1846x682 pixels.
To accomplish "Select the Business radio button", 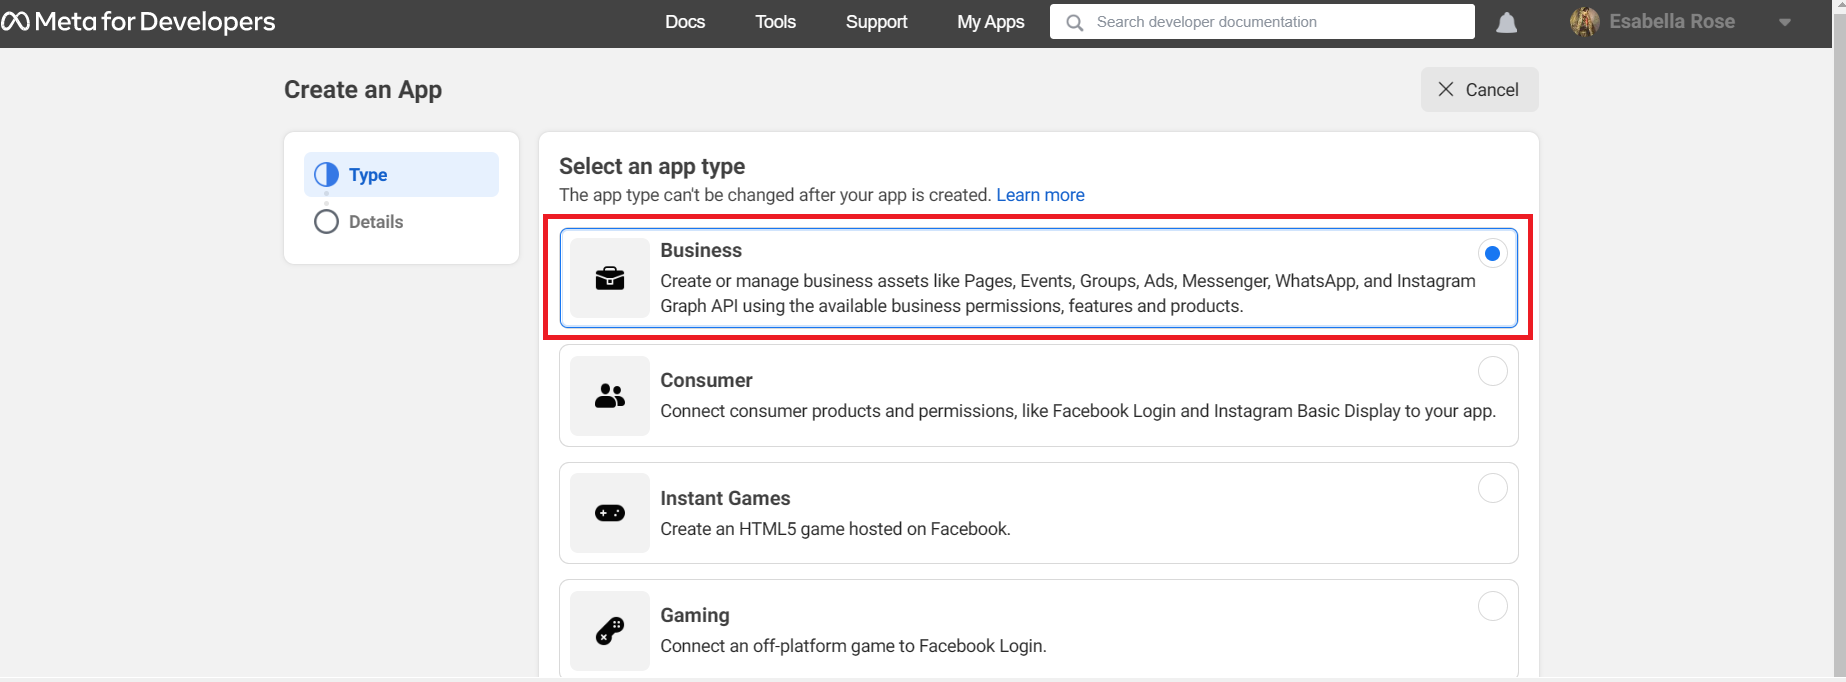I will 1492,254.
